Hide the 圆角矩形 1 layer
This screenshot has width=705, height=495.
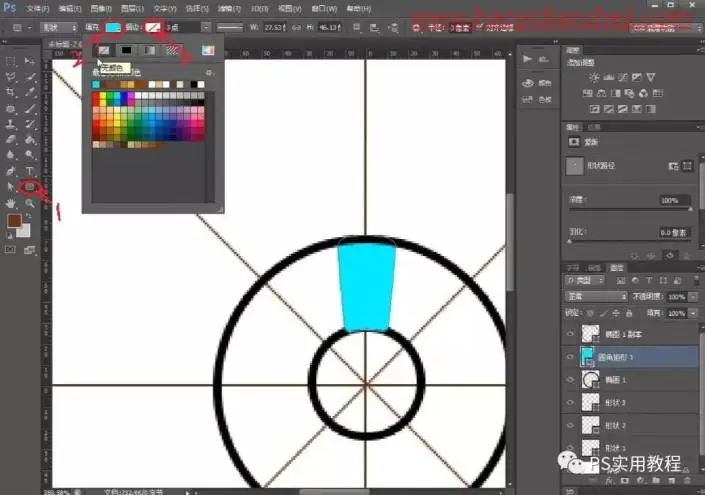(571, 357)
